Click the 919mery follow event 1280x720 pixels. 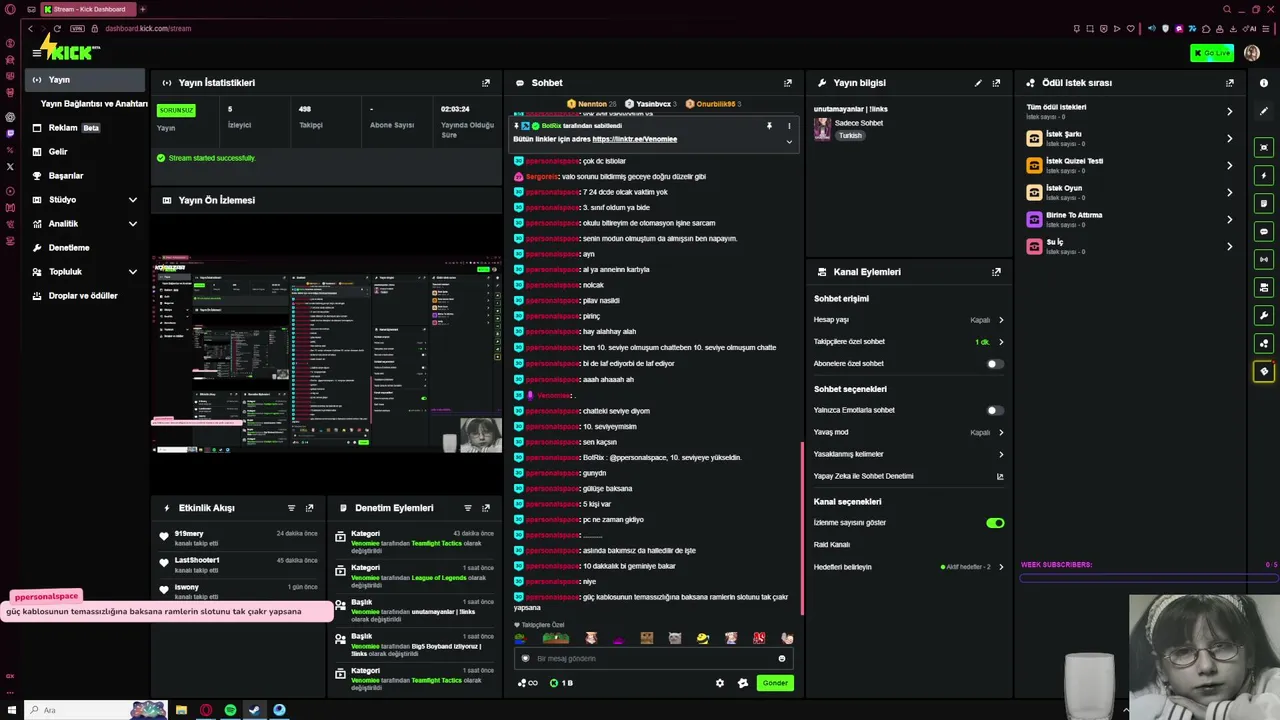(x=238, y=538)
